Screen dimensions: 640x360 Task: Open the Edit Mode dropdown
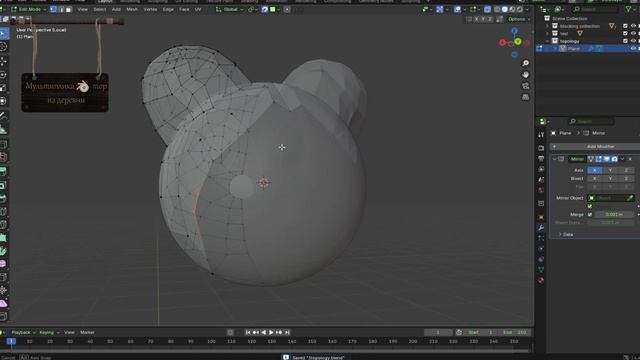(28, 9)
